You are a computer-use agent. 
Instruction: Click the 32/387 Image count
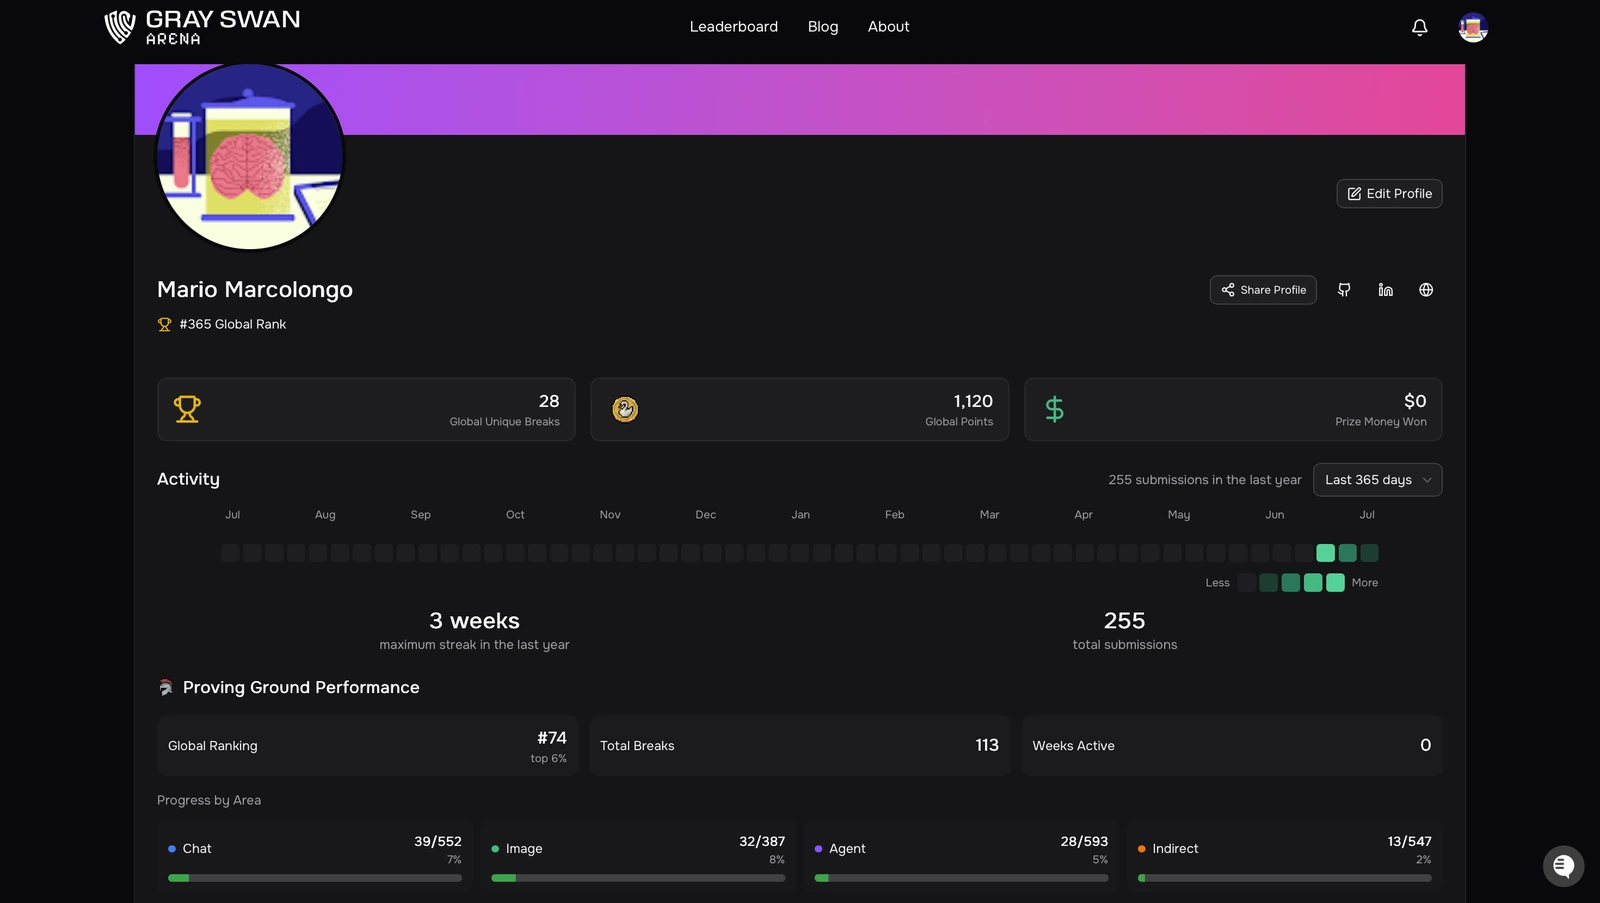pos(762,842)
